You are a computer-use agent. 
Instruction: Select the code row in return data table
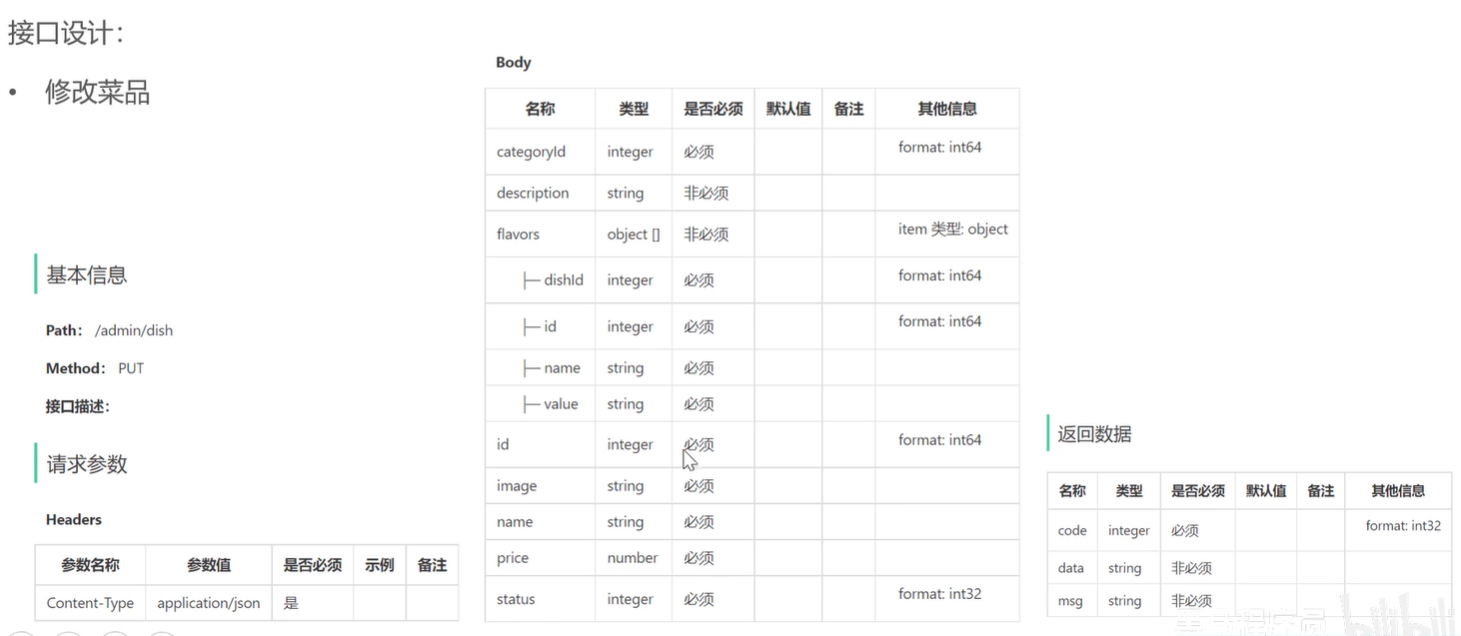[x=1072, y=531]
